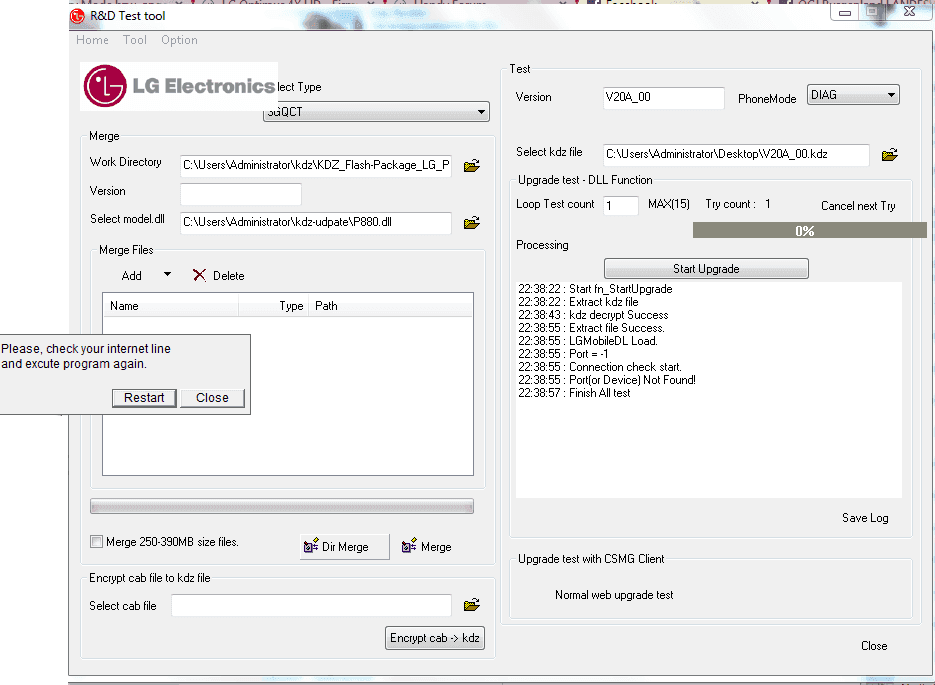The height and width of the screenshot is (685, 935).
Task: Click the Select model.dll path field
Action: coord(315,222)
